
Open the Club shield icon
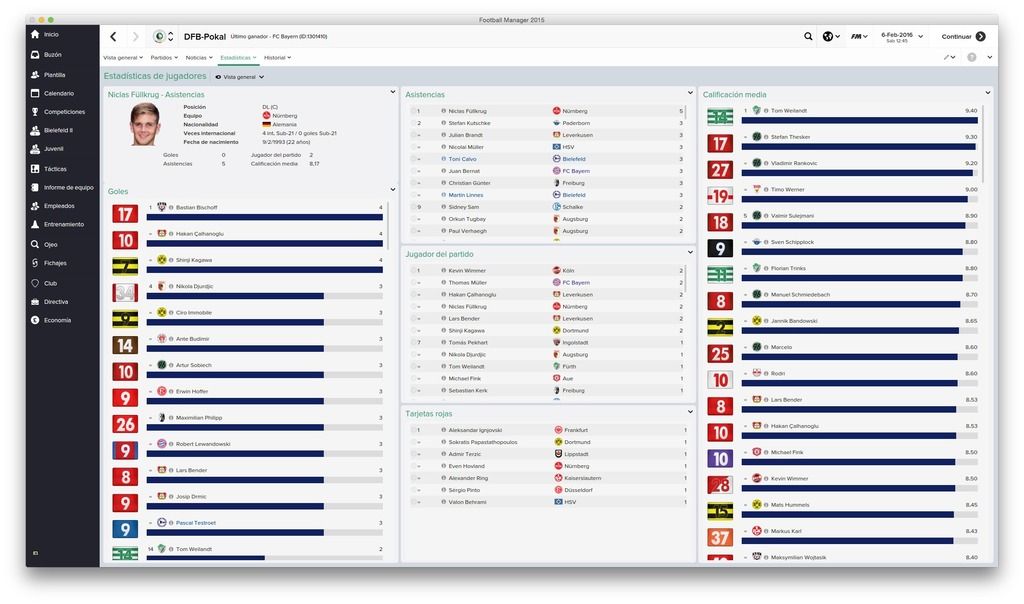(35, 283)
